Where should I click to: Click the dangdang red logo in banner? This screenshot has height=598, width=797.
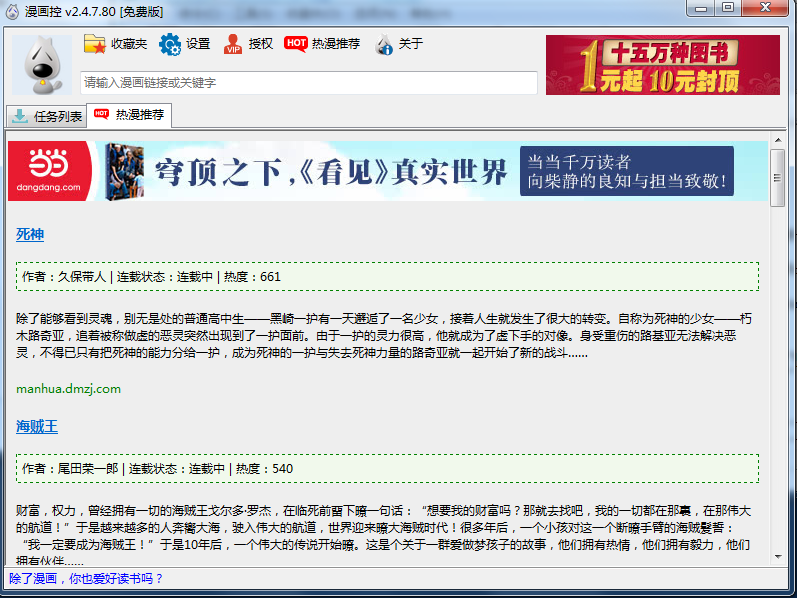[50, 171]
